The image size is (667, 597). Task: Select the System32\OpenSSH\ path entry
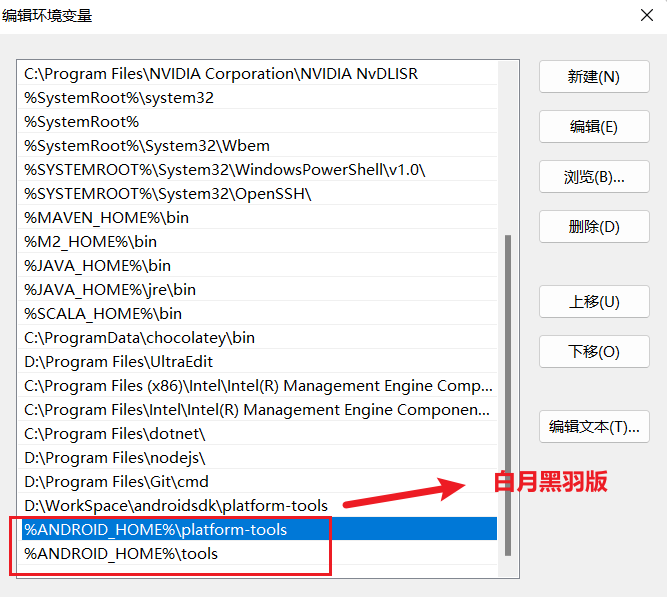coord(257,194)
